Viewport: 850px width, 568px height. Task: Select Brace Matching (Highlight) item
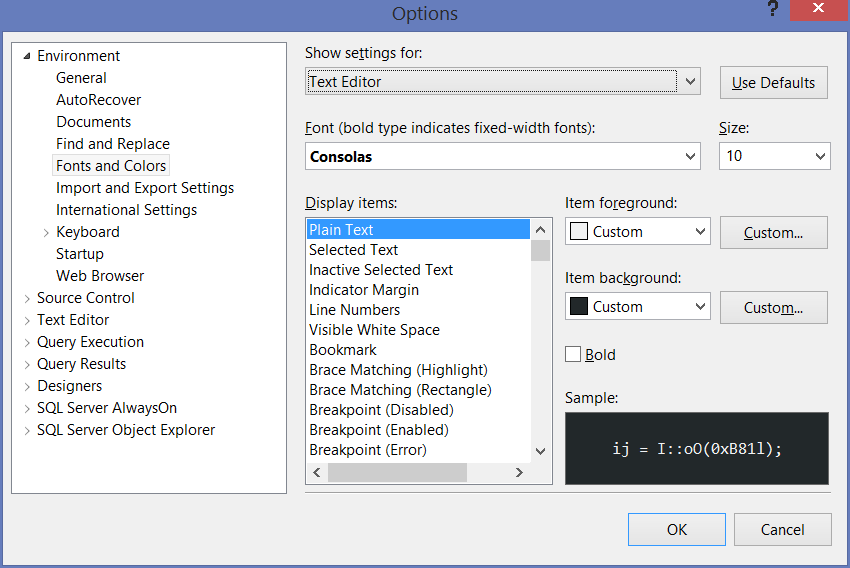[398, 370]
